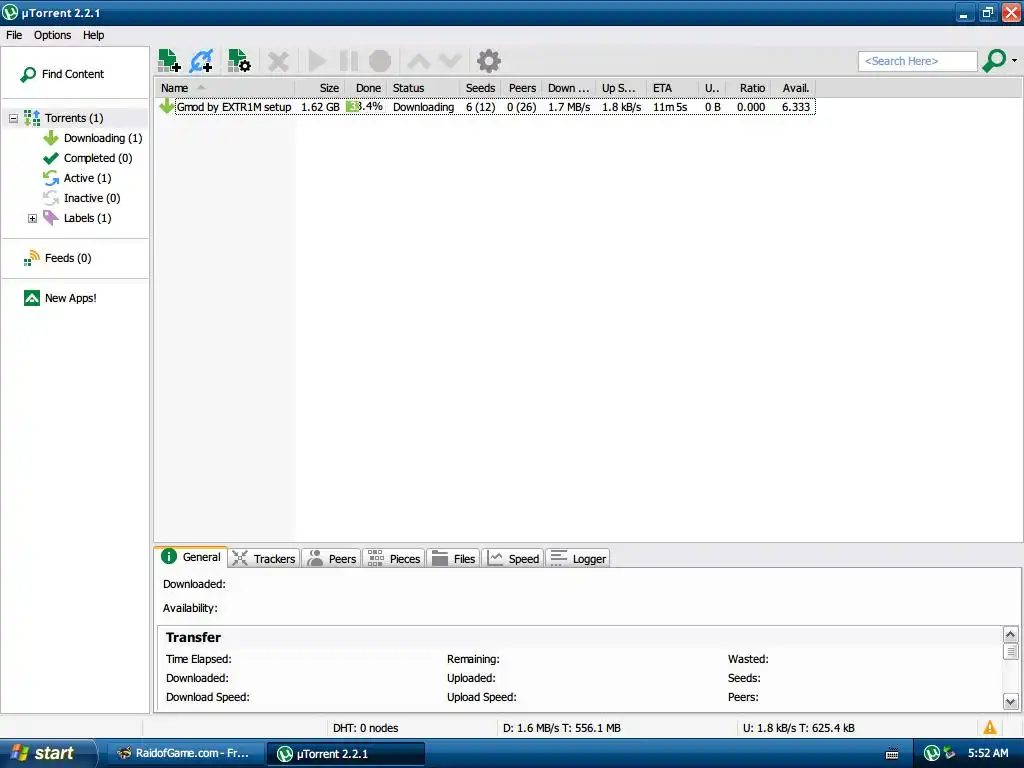Open Feeds (0) in the sidebar
1024x768 pixels.
pos(57,258)
